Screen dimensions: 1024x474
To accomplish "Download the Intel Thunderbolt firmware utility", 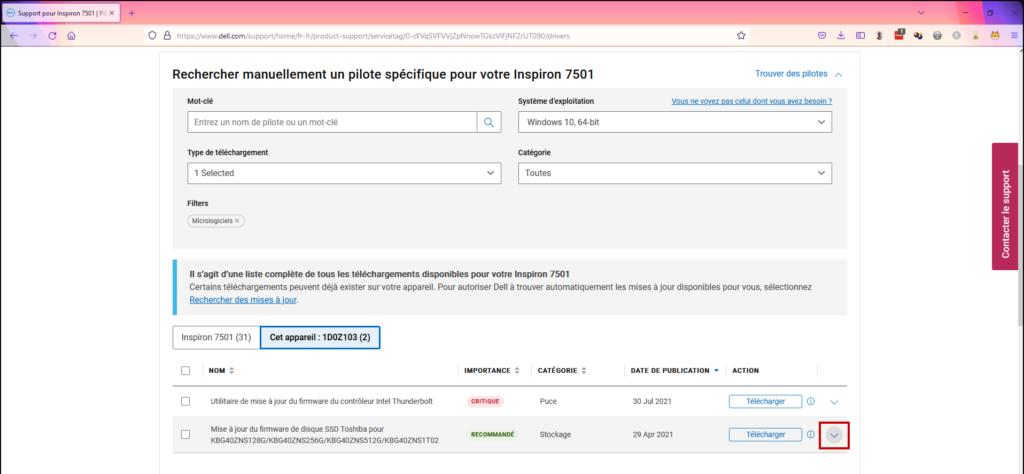I will (x=765, y=402).
